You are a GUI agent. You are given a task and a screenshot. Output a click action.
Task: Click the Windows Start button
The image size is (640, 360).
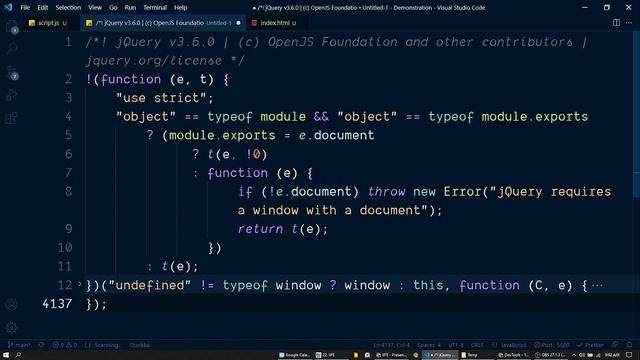(6, 355)
